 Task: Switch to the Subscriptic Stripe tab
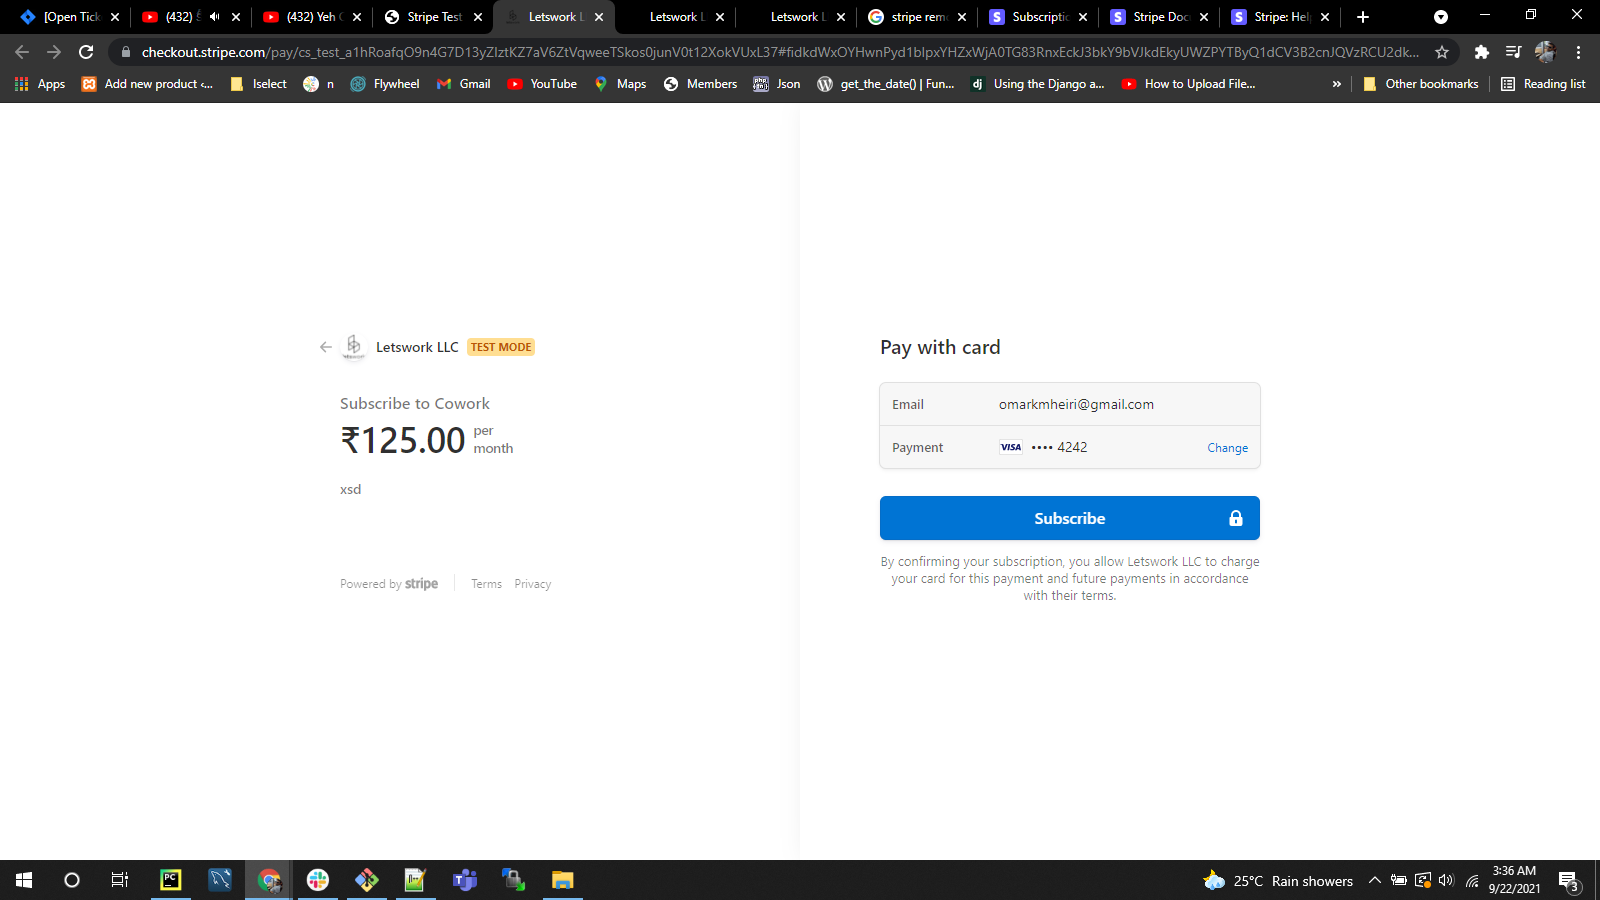[1039, 17]
